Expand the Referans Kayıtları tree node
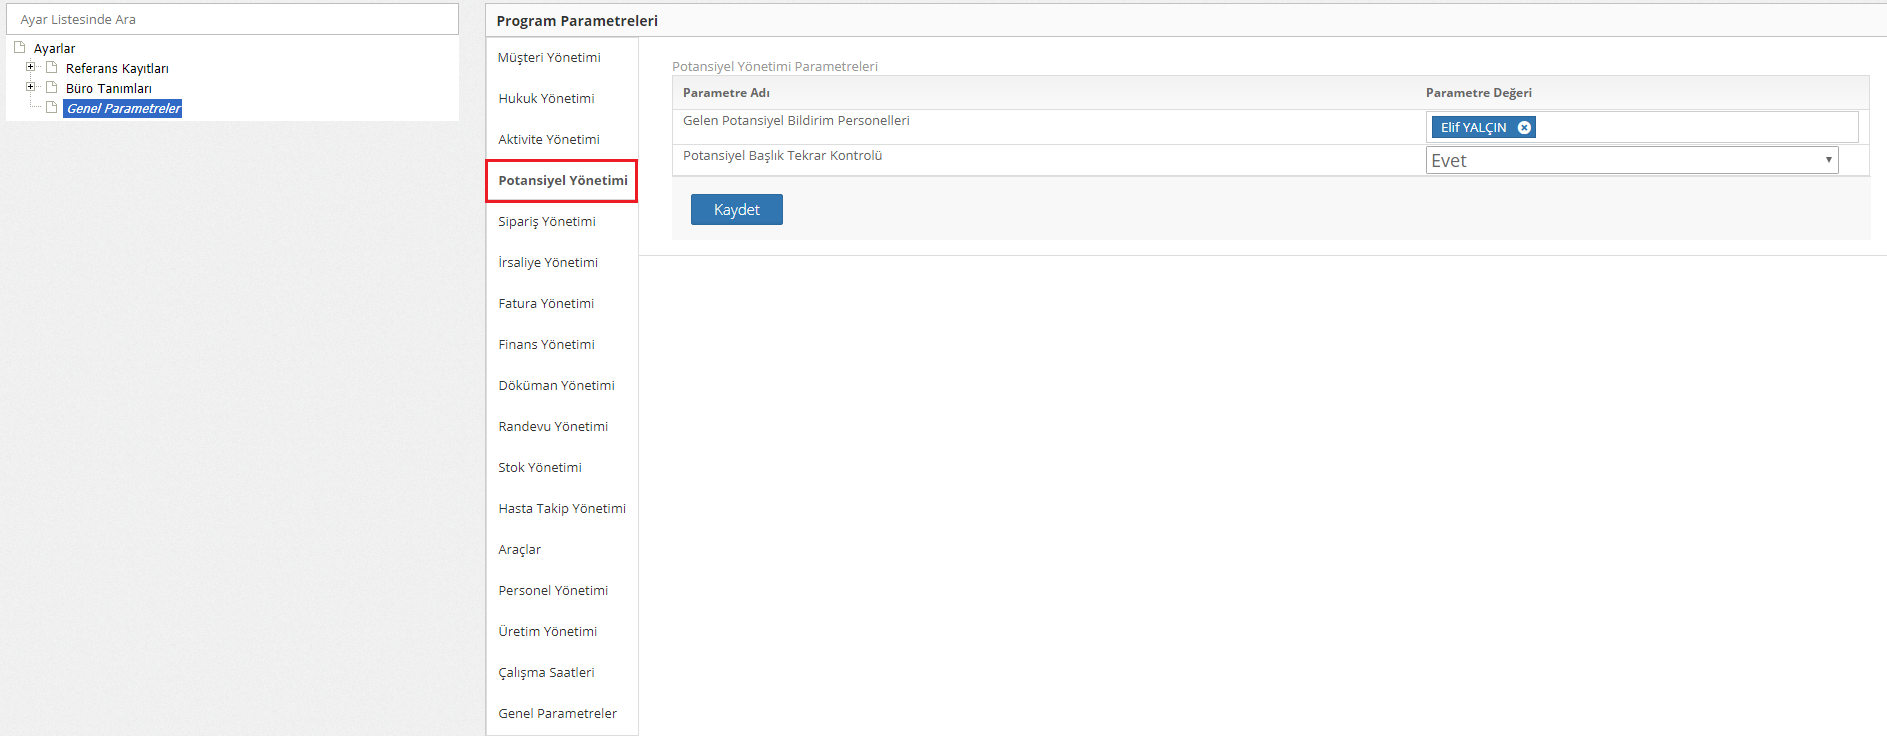 (30, 67)
